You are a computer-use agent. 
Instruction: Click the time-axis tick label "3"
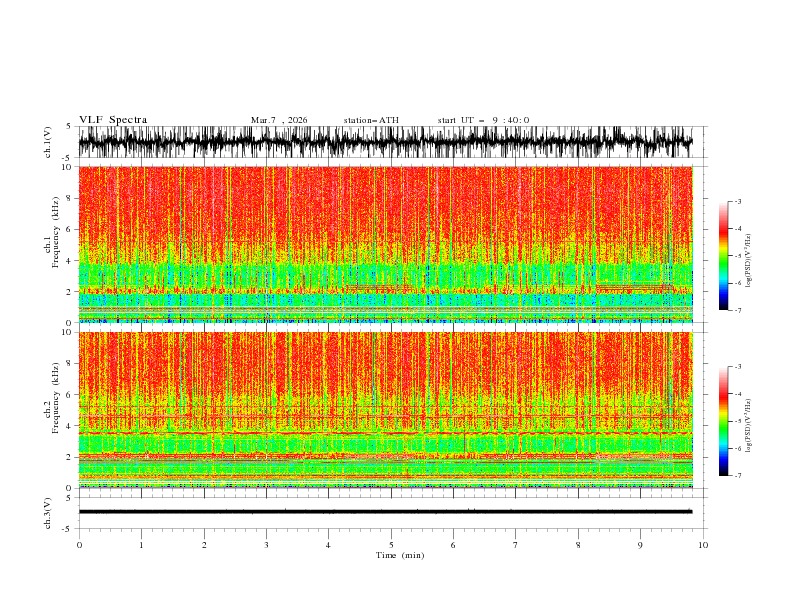pos(266,545)
